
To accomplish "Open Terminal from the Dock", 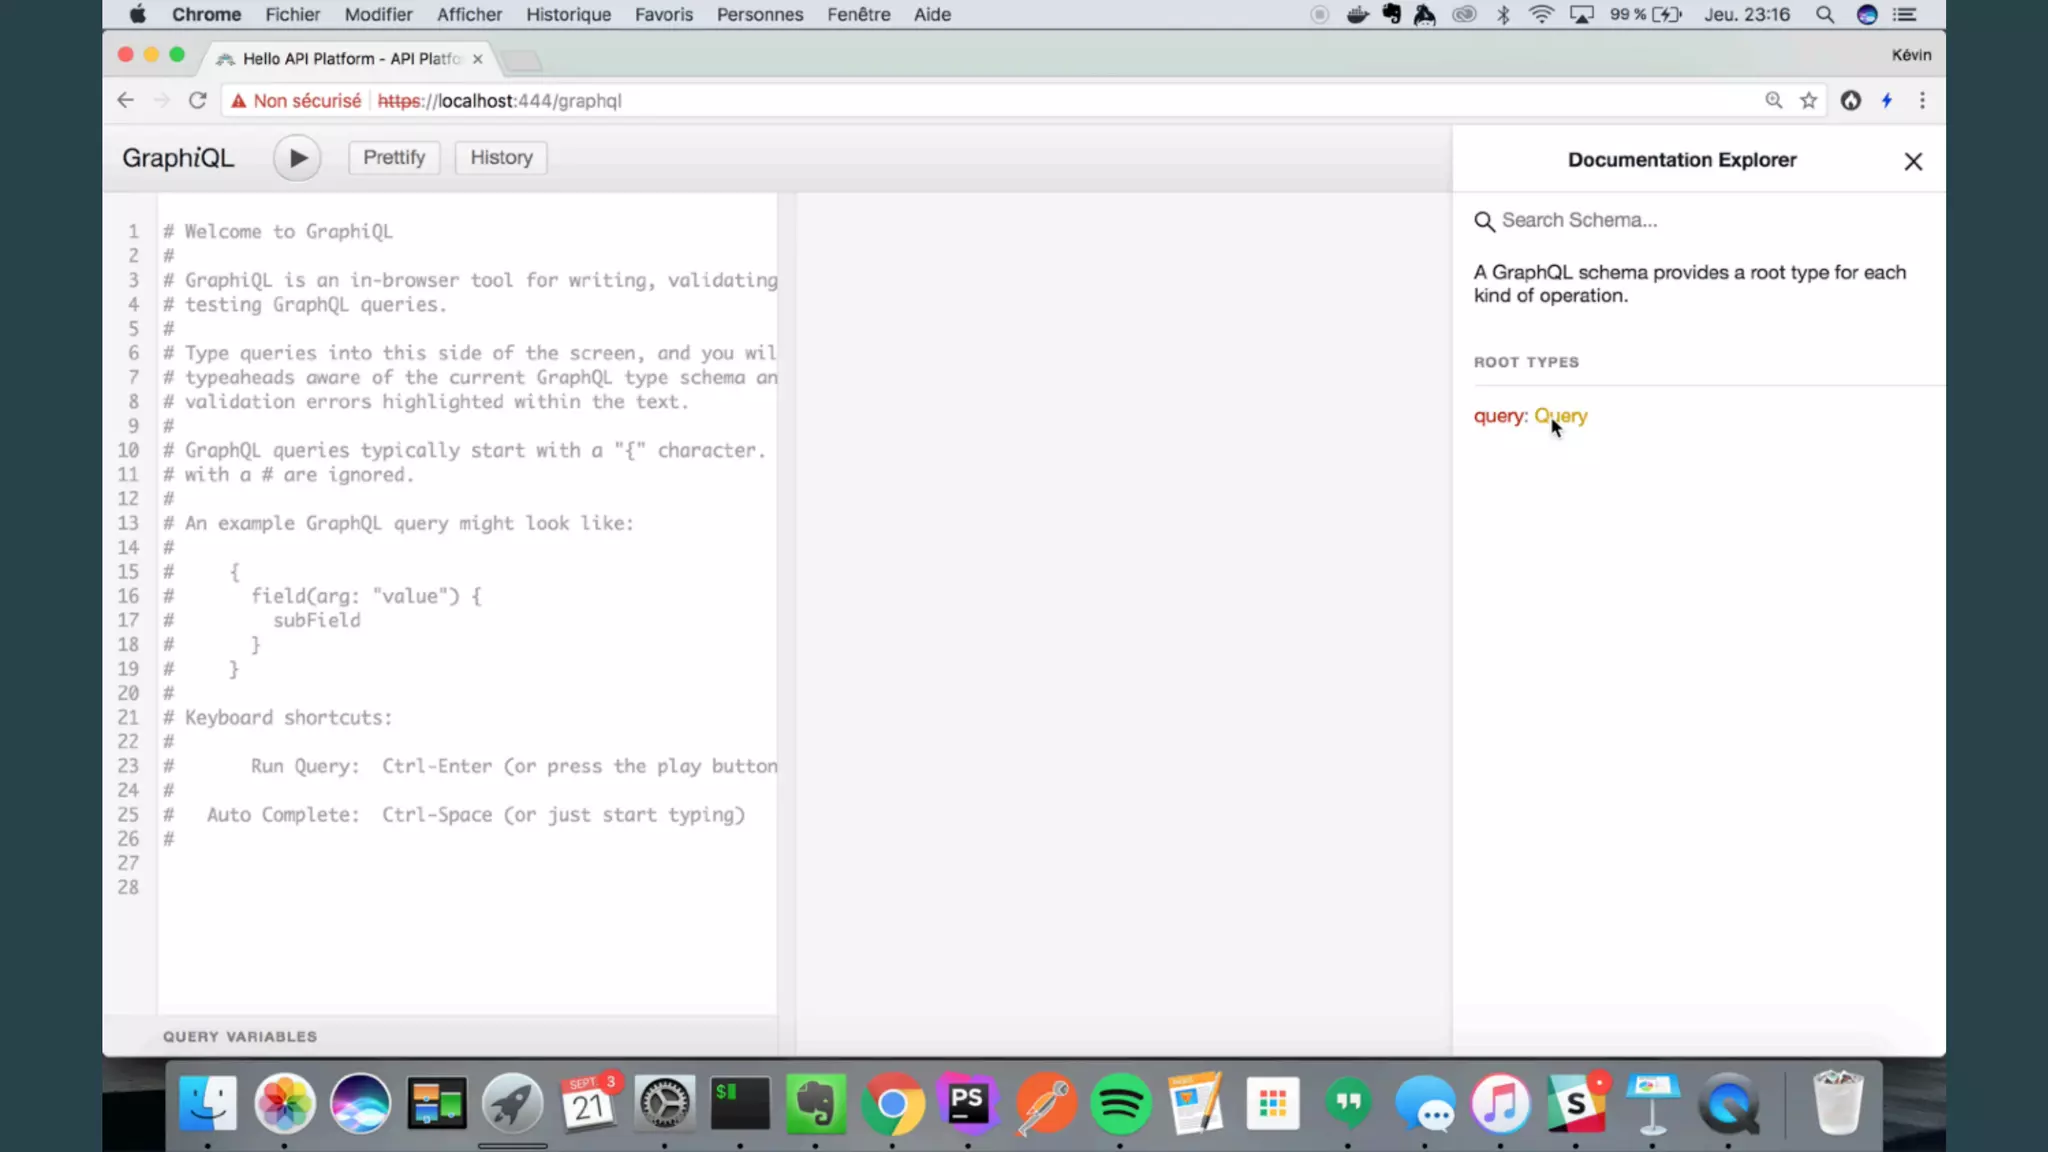I will click(740, 1103).
